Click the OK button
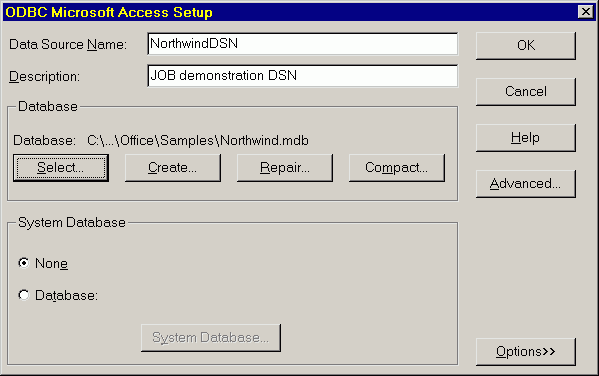 [x=526, y=45]
